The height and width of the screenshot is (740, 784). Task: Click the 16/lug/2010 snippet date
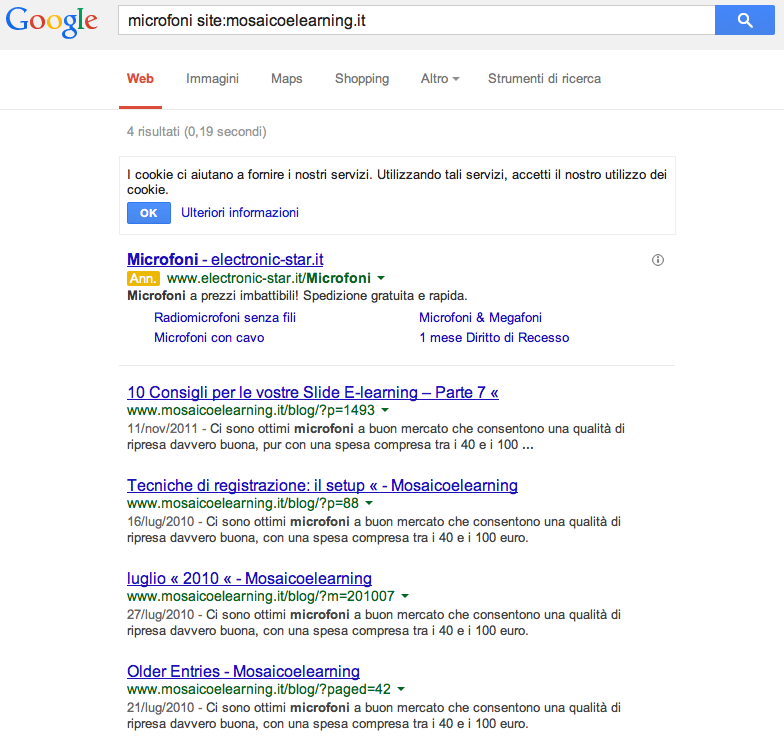pyautogui.click(x=160, y=522)
